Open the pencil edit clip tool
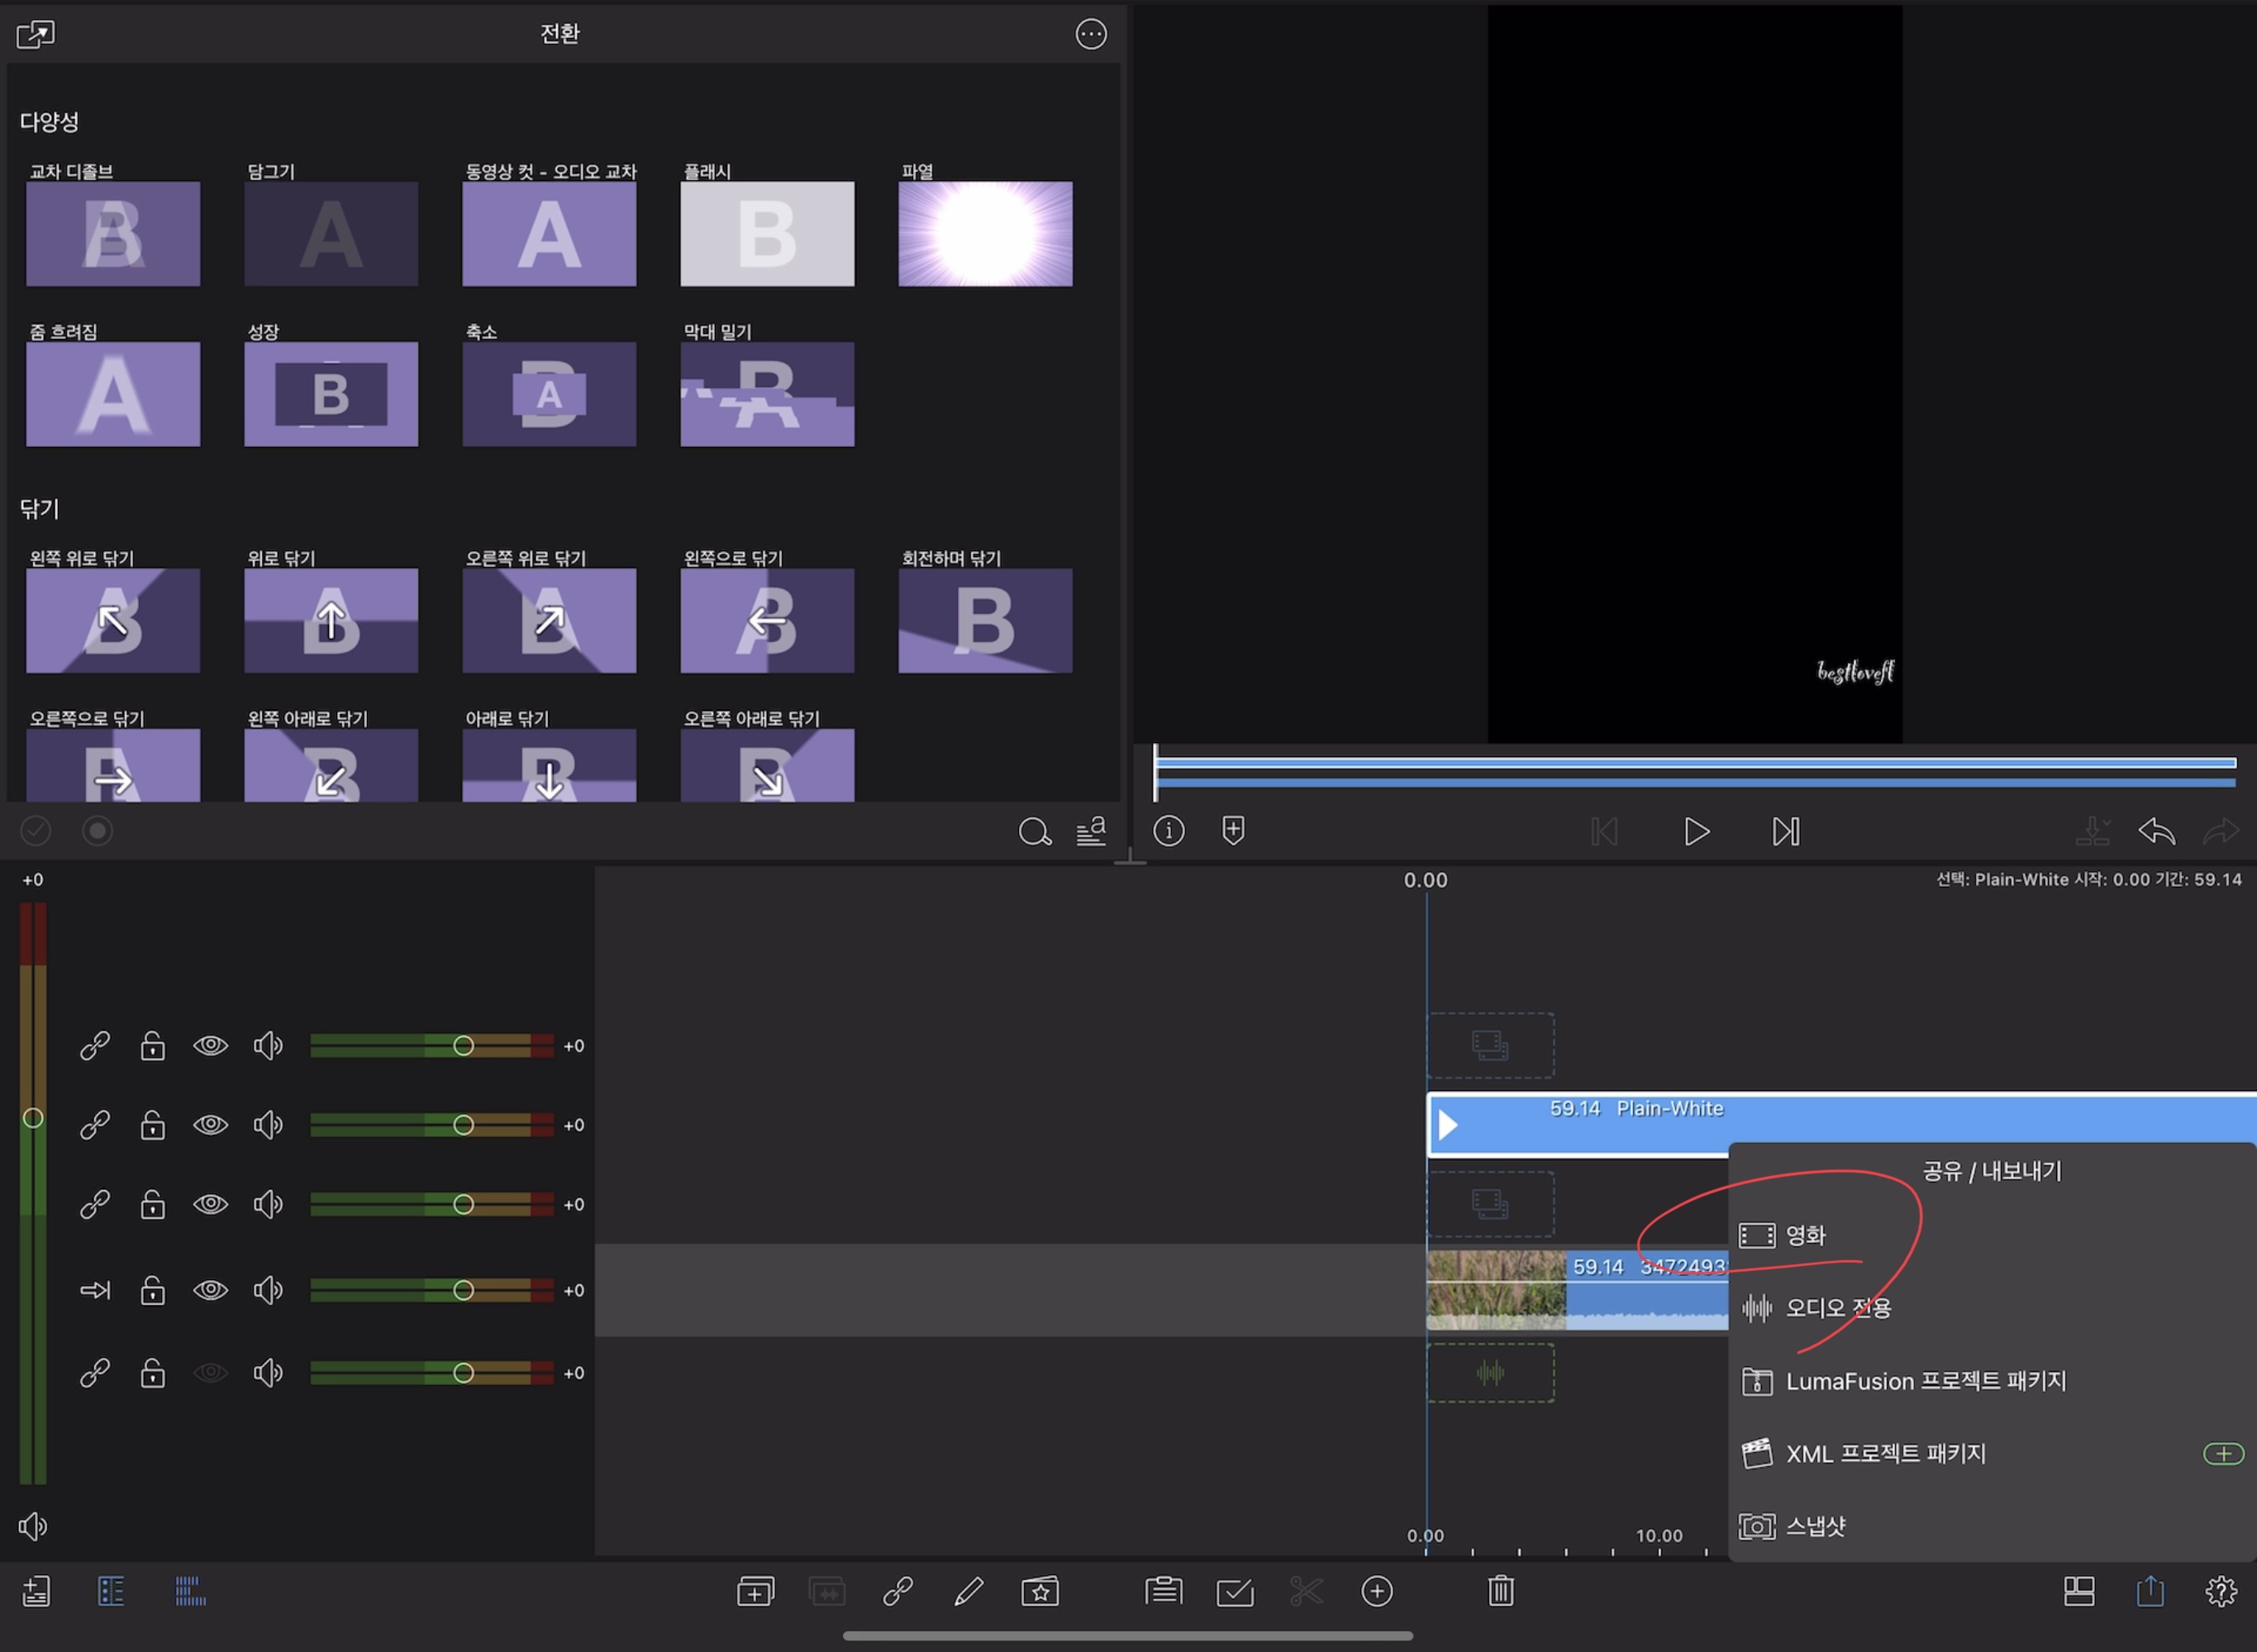The width and height of the screenshot is (2257, 1652). click(x=968, y=1591)
